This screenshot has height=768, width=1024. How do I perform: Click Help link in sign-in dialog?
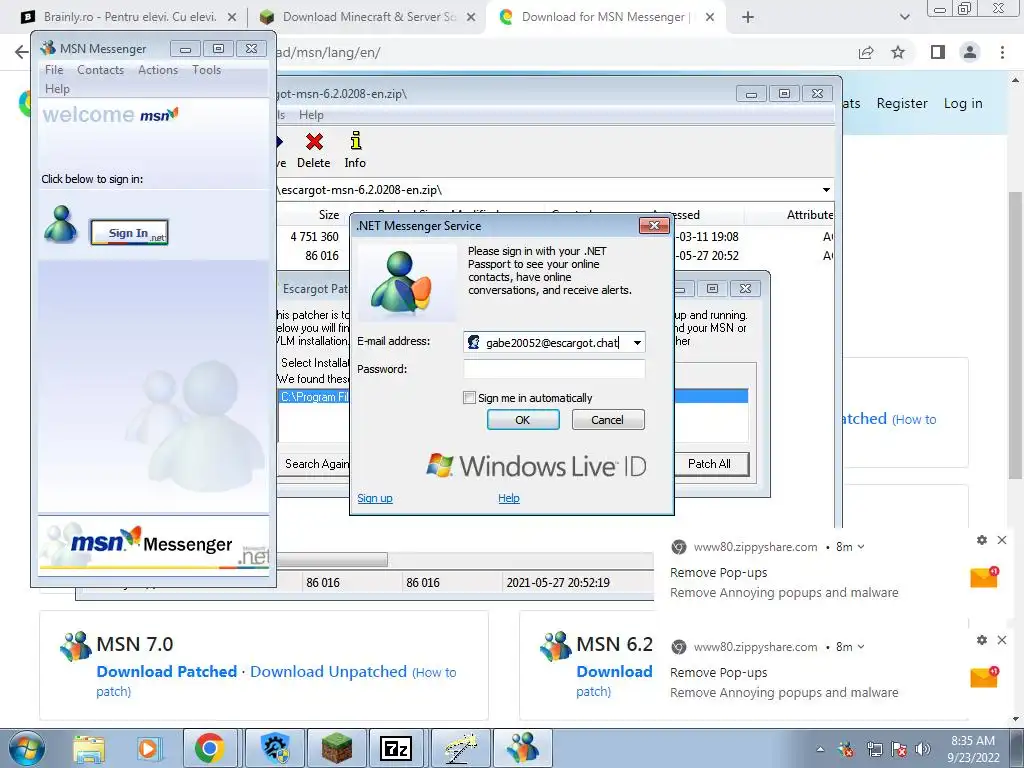tap(509, 498)
